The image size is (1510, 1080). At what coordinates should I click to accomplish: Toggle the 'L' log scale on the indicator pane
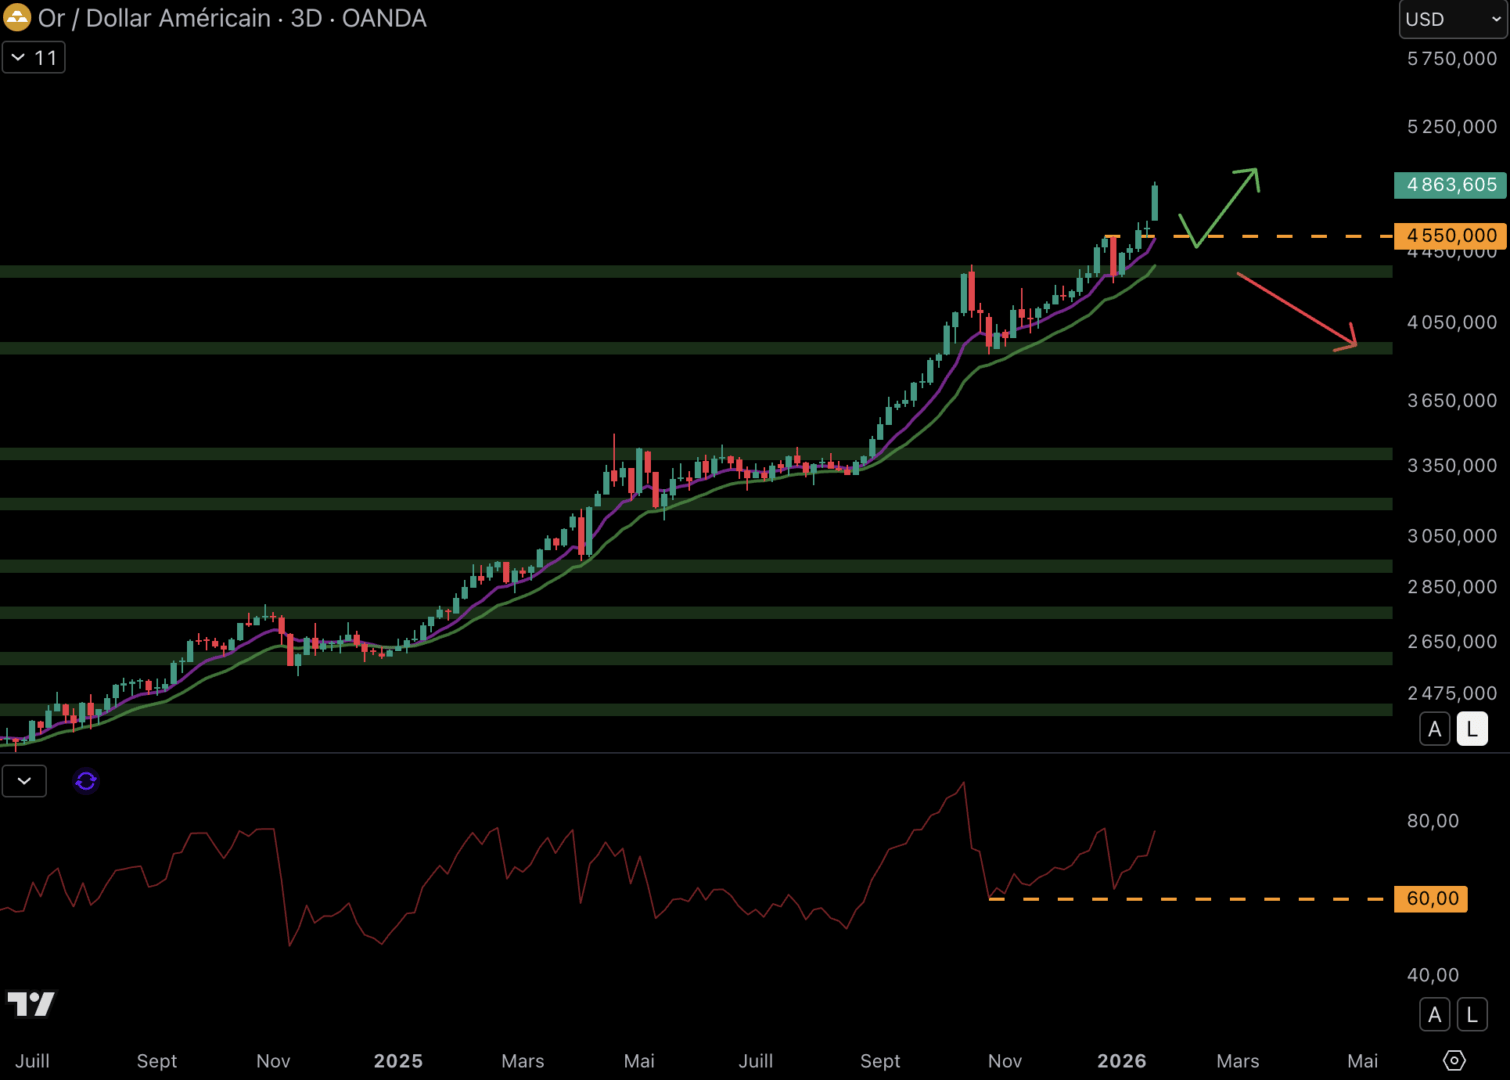click(1471, 1014)
